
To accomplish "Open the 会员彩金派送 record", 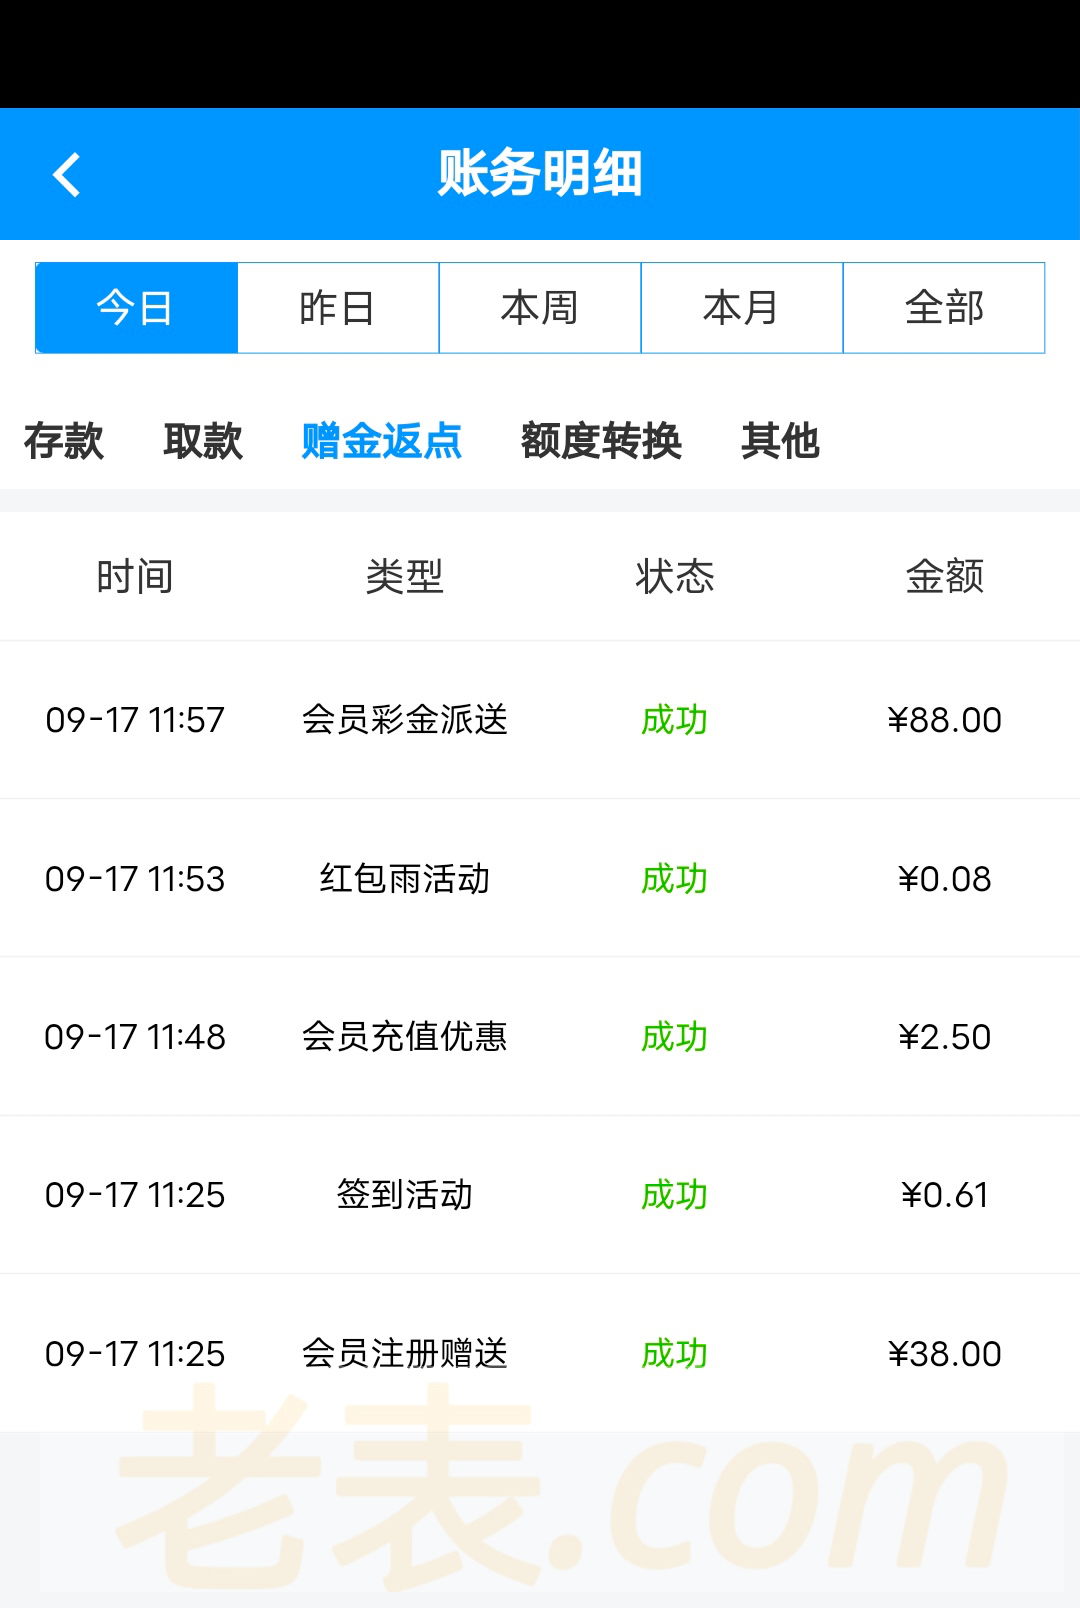I will click(405, 720).
